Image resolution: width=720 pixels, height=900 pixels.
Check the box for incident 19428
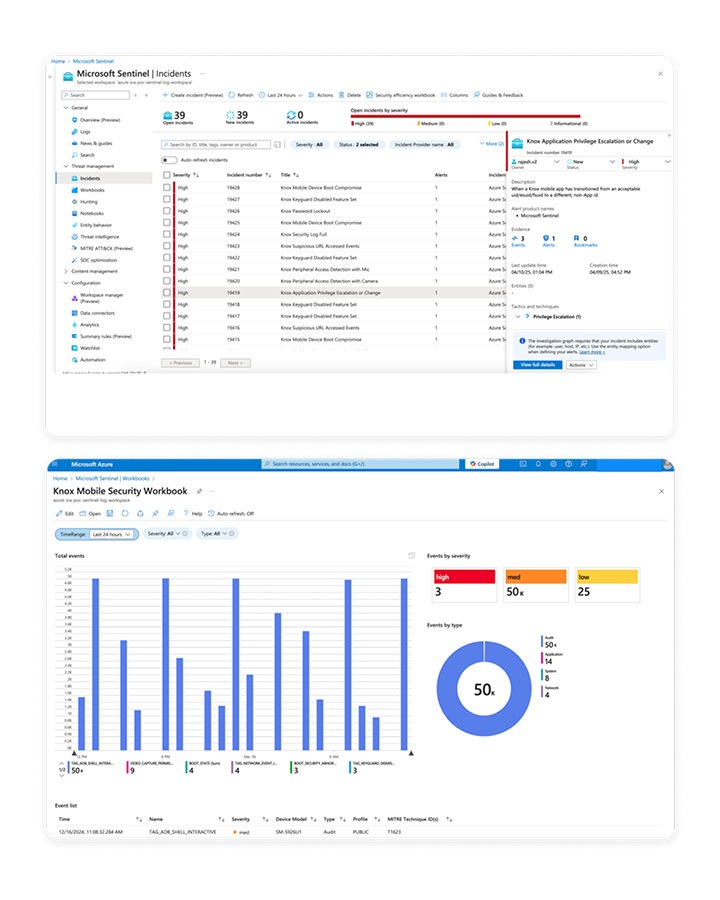(167, 188)
